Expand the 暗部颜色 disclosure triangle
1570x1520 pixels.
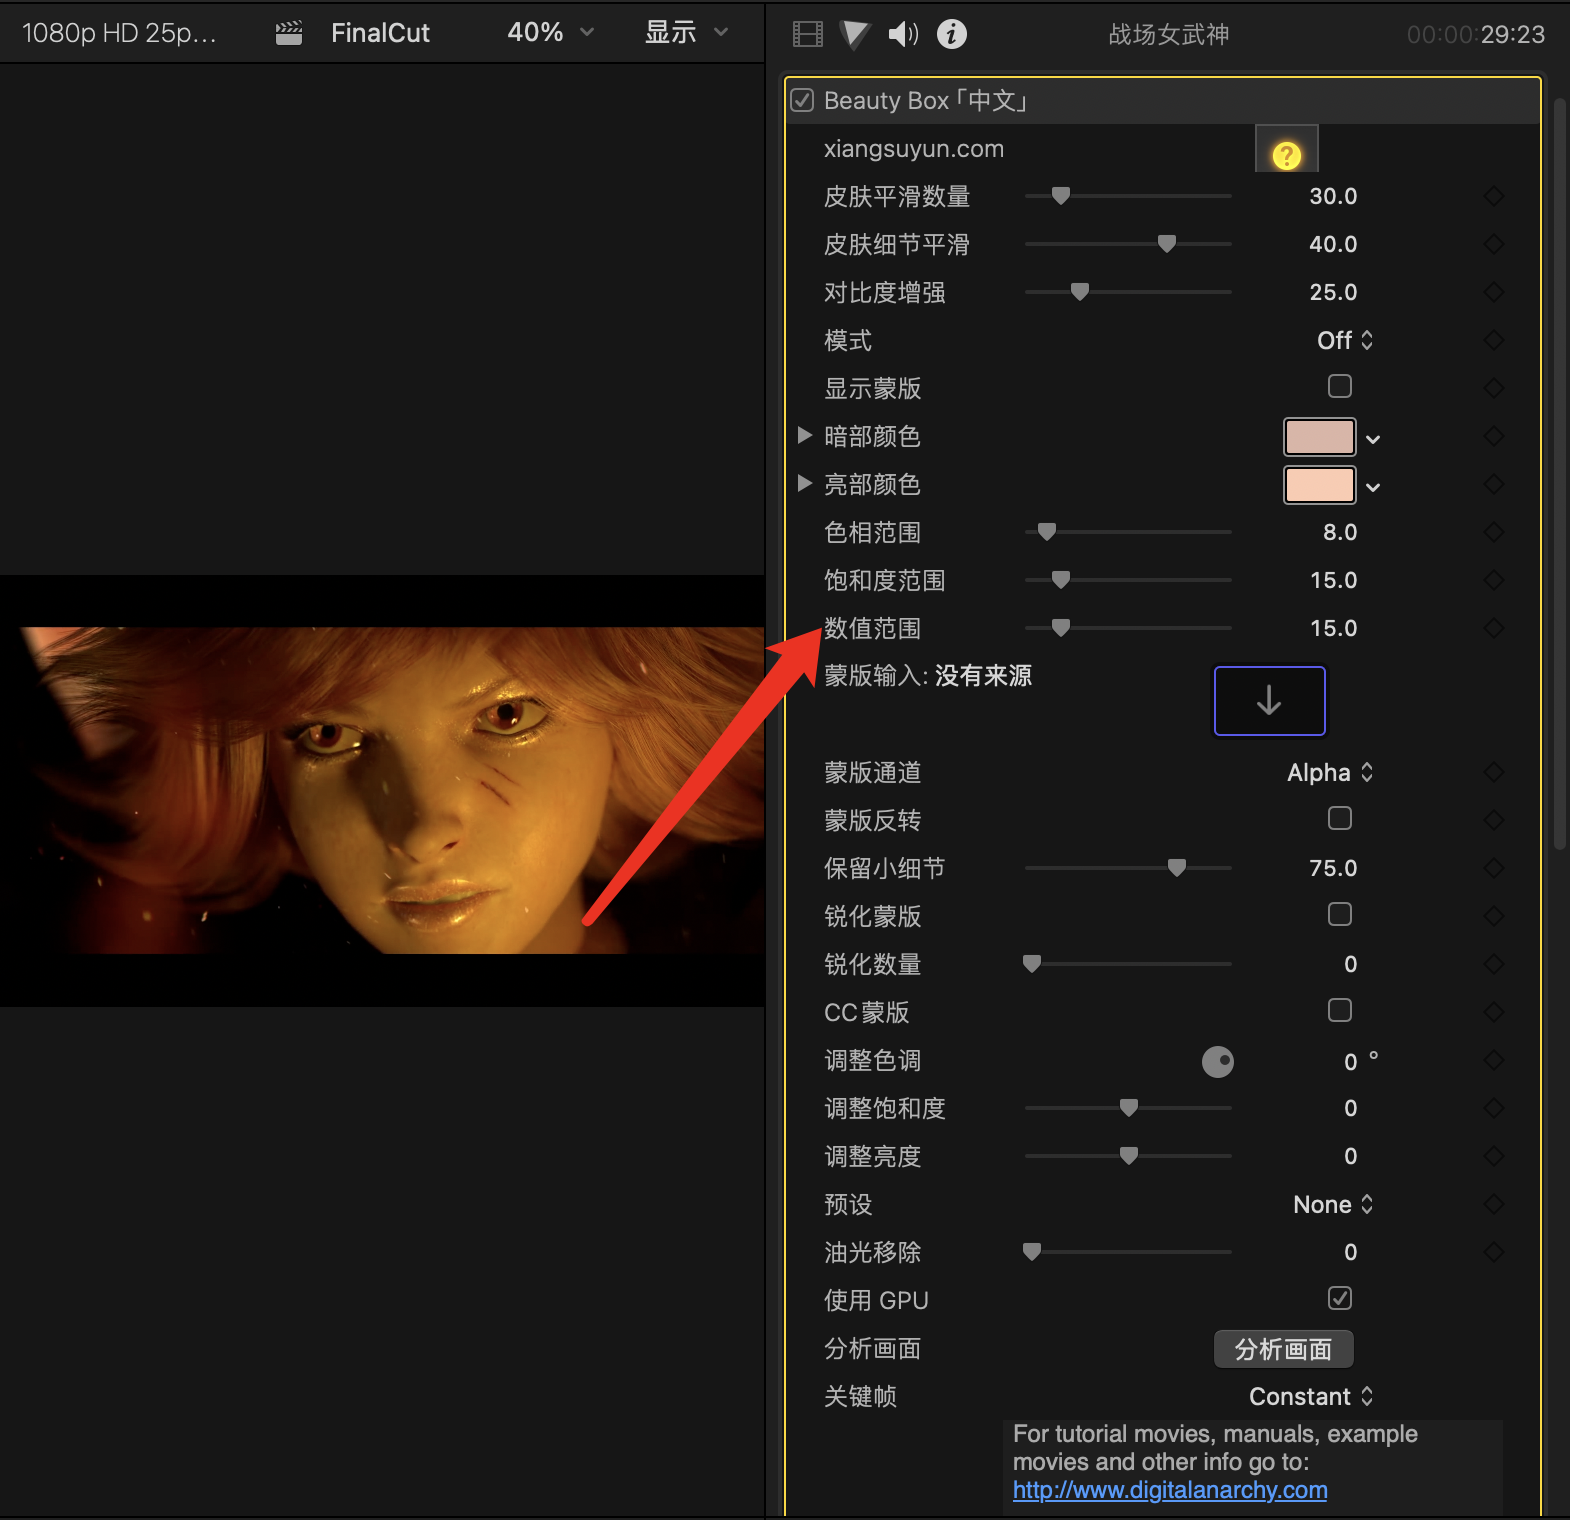click(805, 435)
